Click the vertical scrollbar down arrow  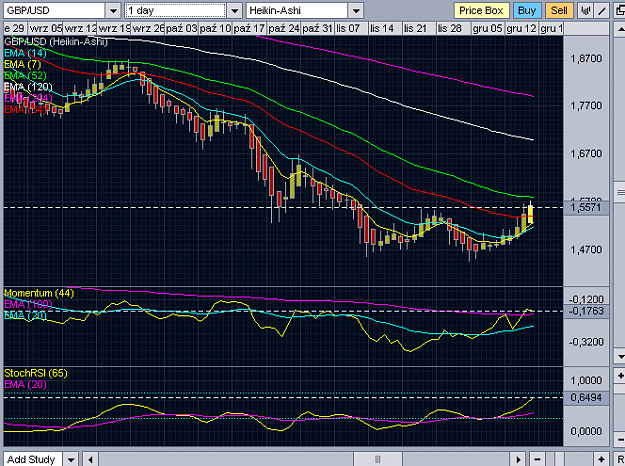(x=619, y=356)
